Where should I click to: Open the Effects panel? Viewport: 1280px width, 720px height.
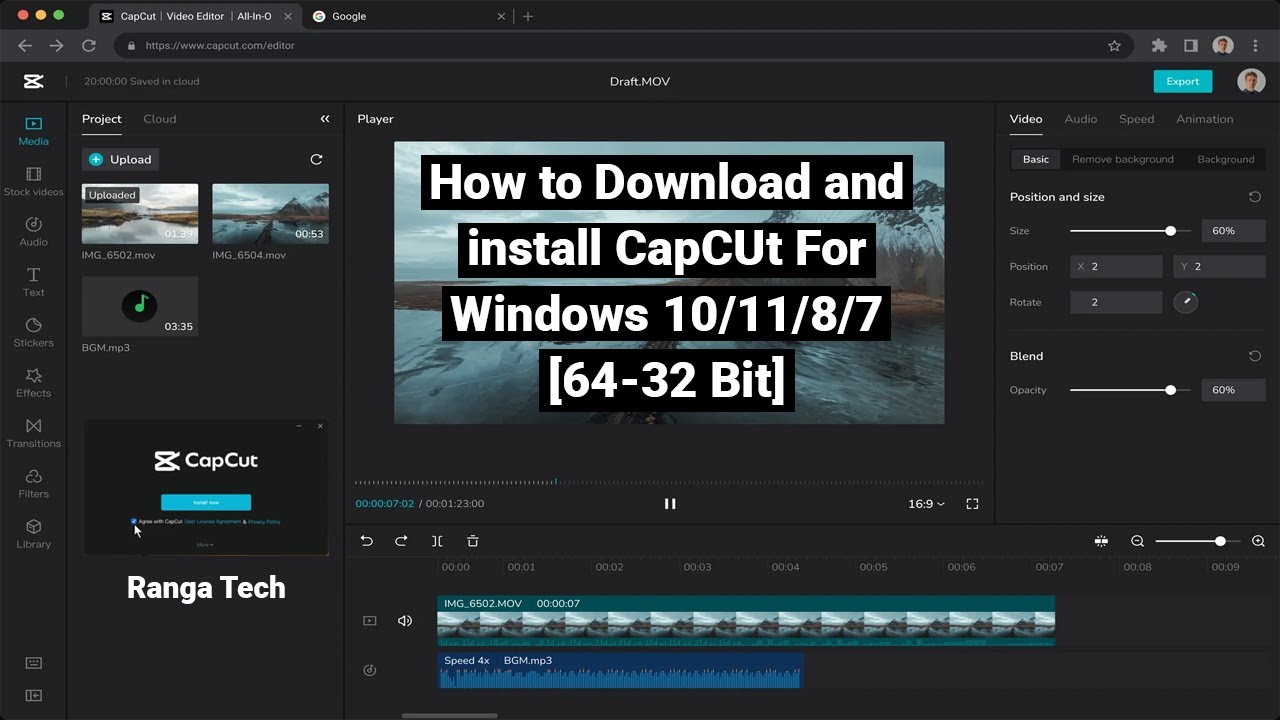(33, 383)
